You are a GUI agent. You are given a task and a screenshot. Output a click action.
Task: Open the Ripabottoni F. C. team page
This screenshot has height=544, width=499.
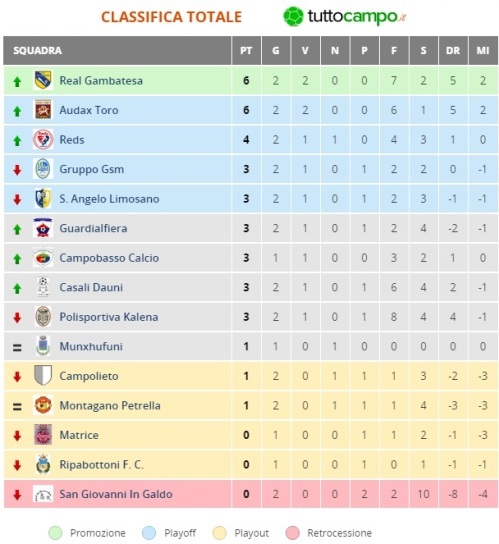101,464
